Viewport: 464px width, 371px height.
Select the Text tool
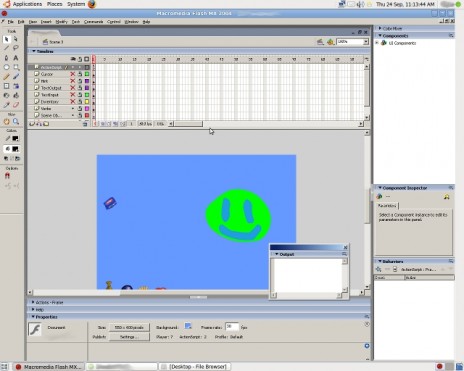click(15, 58)
